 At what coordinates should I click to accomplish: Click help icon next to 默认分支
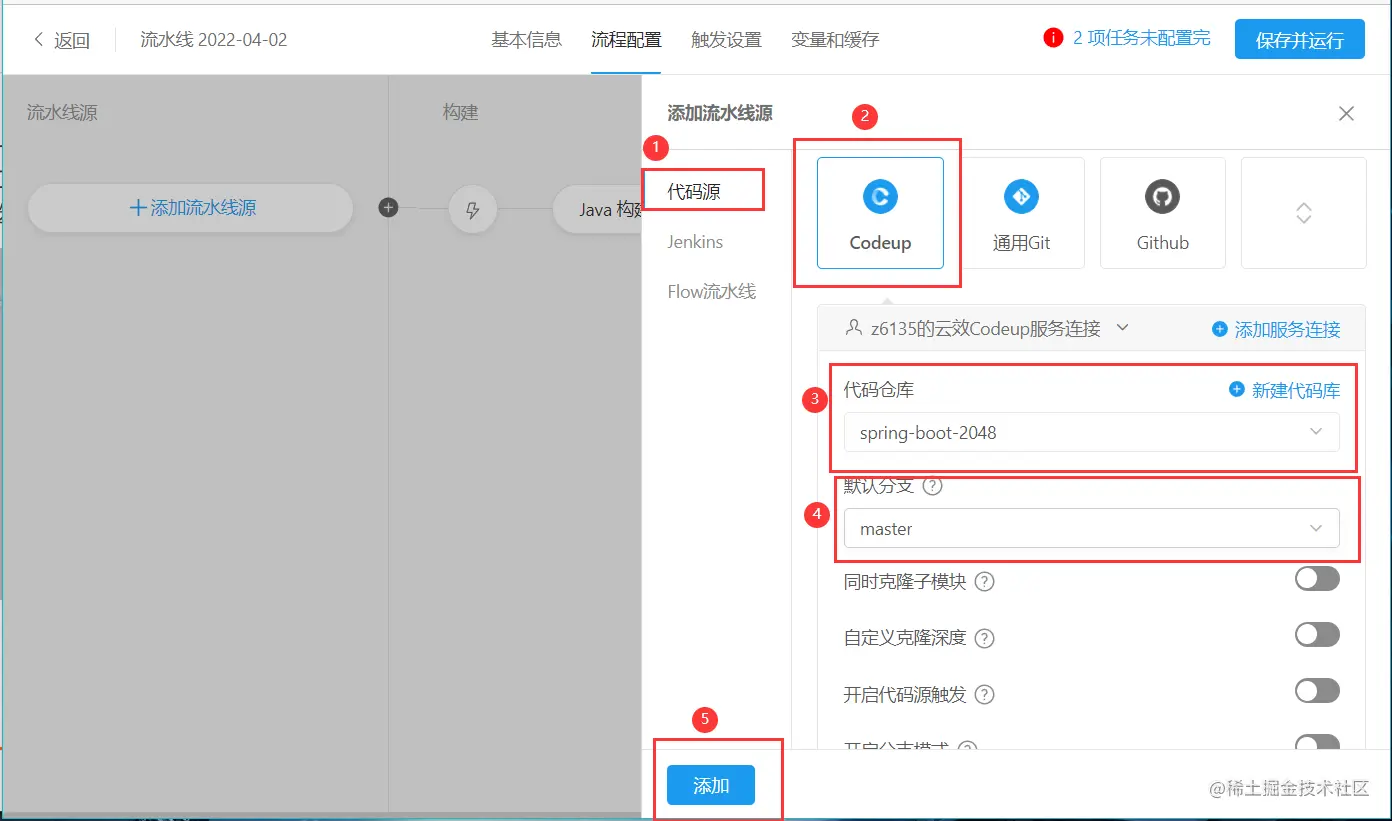point(932,487)
